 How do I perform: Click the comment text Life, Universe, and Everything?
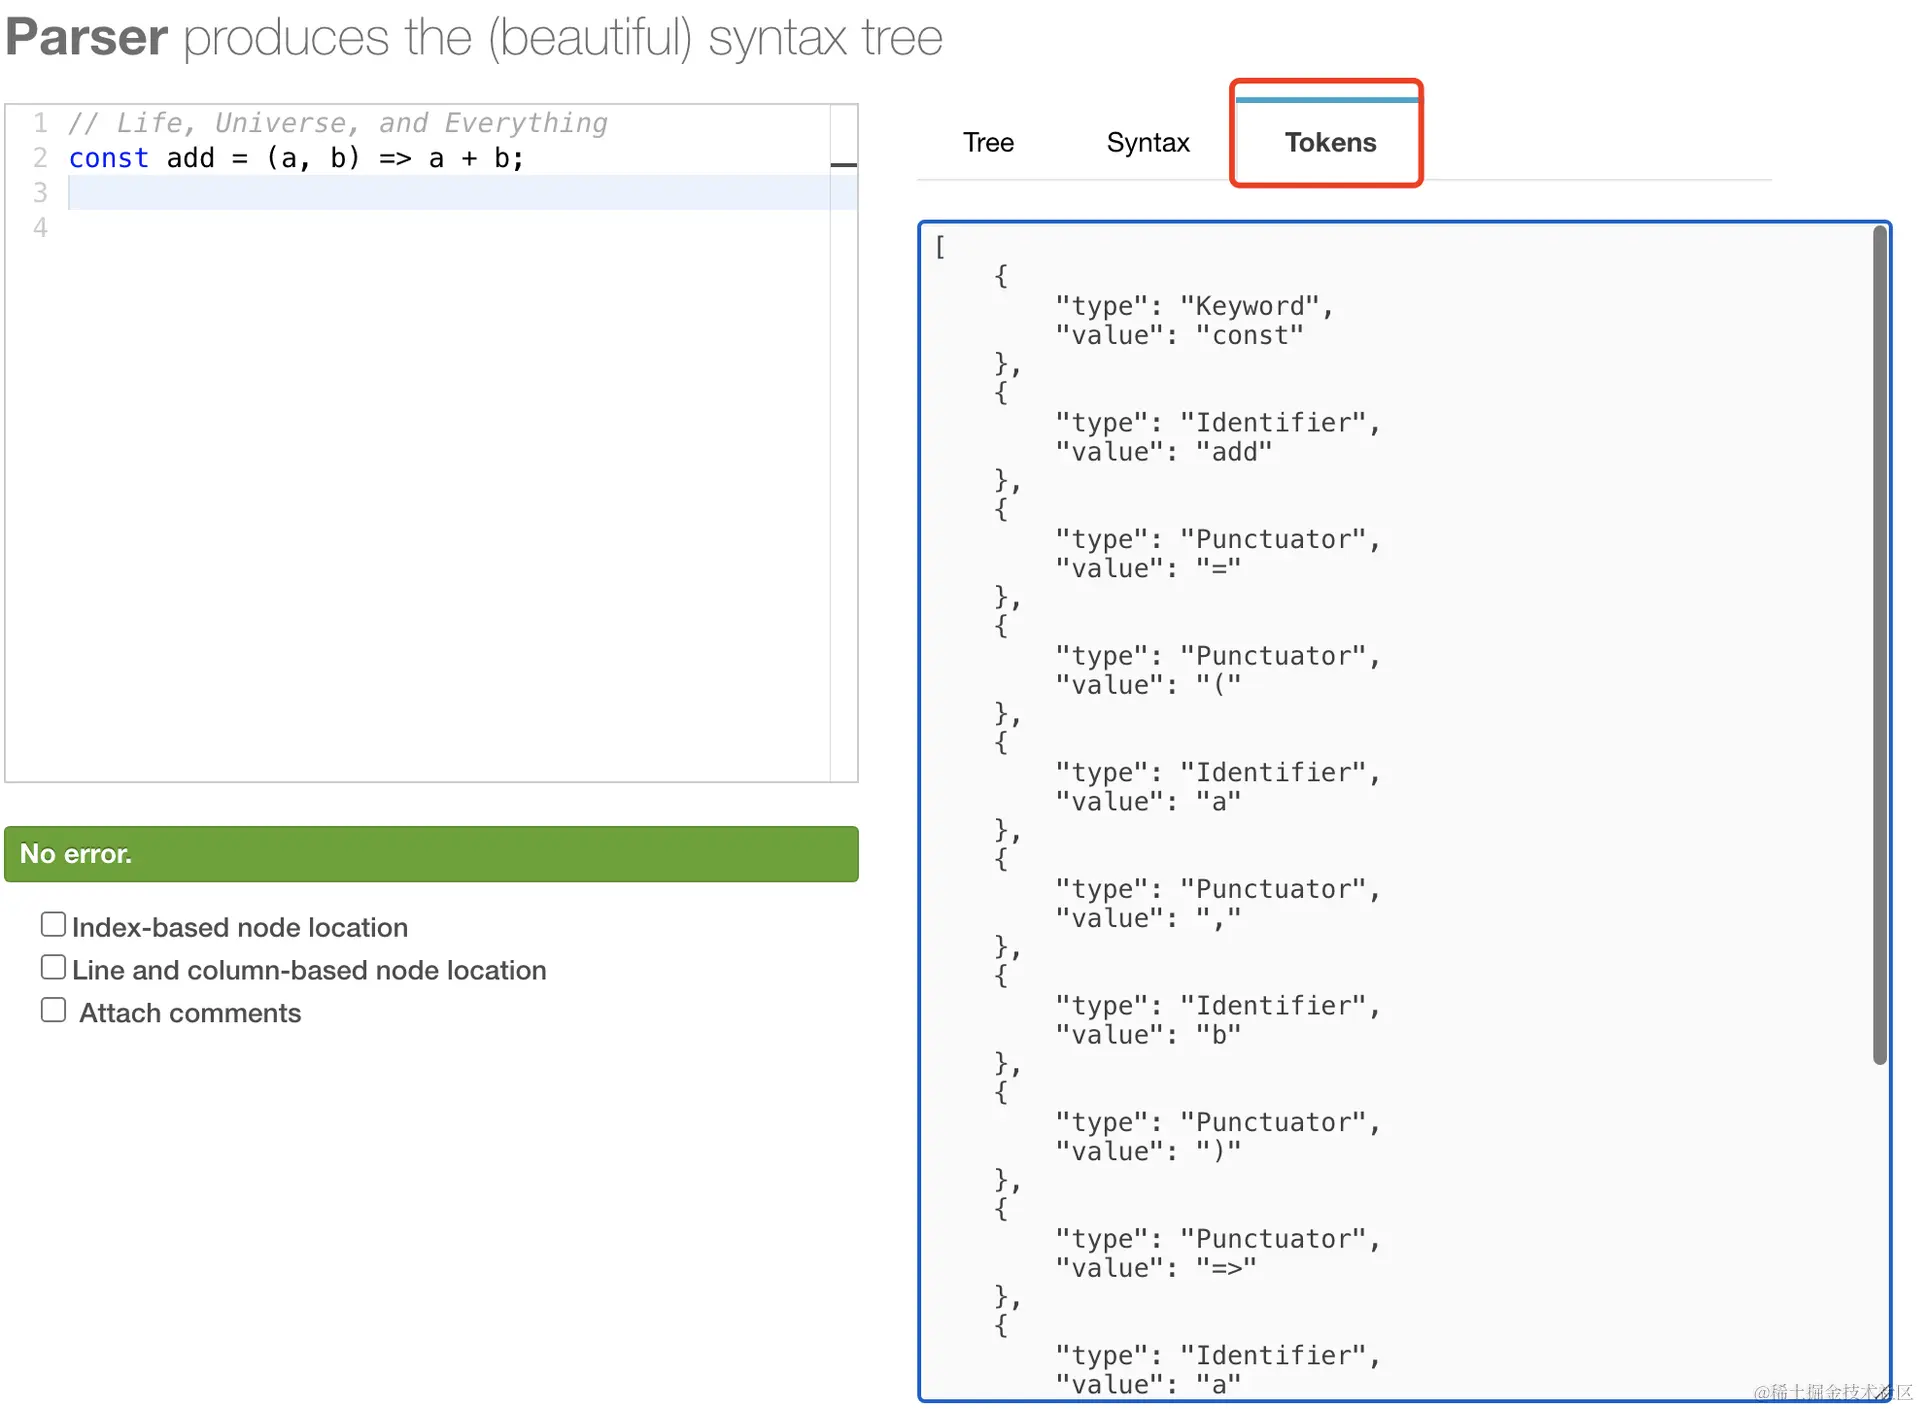[x=338, y=123]
